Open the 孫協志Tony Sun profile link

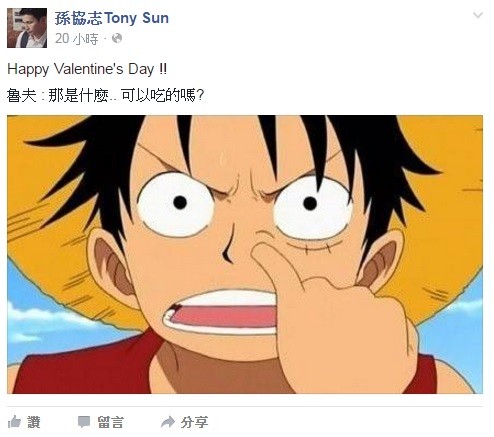click(112, 18)
